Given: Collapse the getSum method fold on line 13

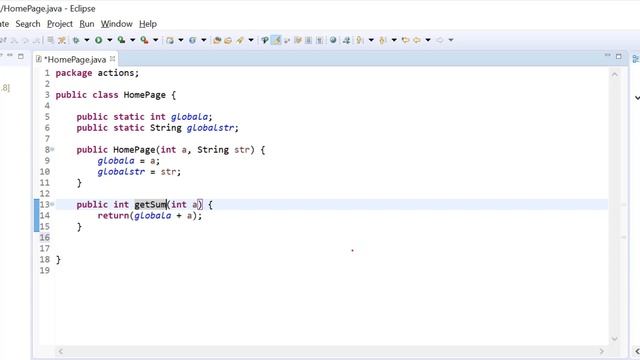Looking at the screenshot, I should 52,204.
